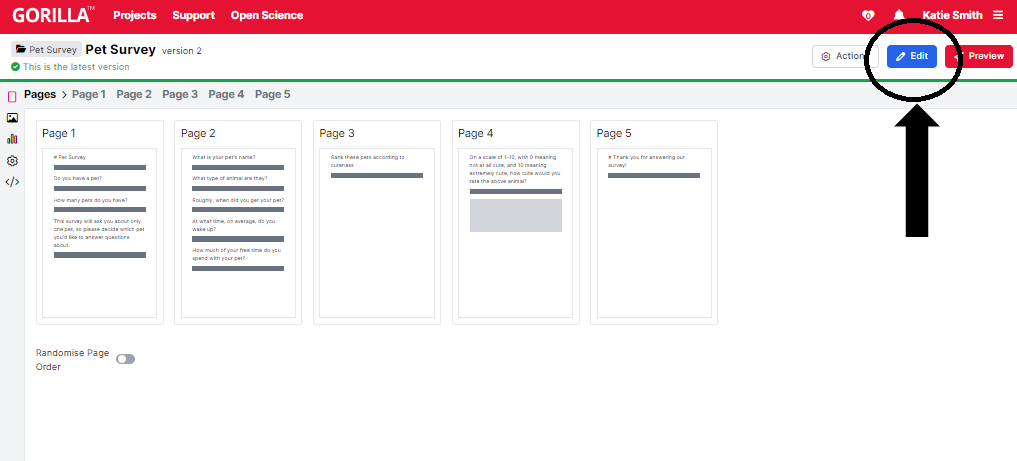Viewport: 1017px width, 461px height.
Task: Click the blue Edit button
Action: point(911,56)
